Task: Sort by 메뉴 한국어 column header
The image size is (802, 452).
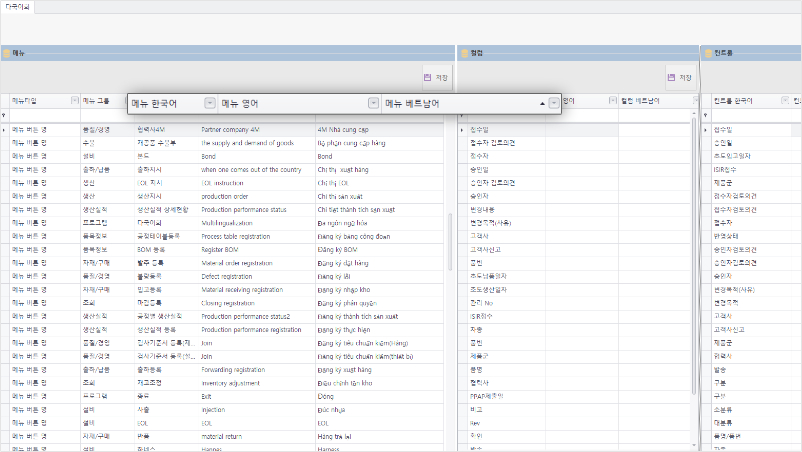Action: coord(154,103)
